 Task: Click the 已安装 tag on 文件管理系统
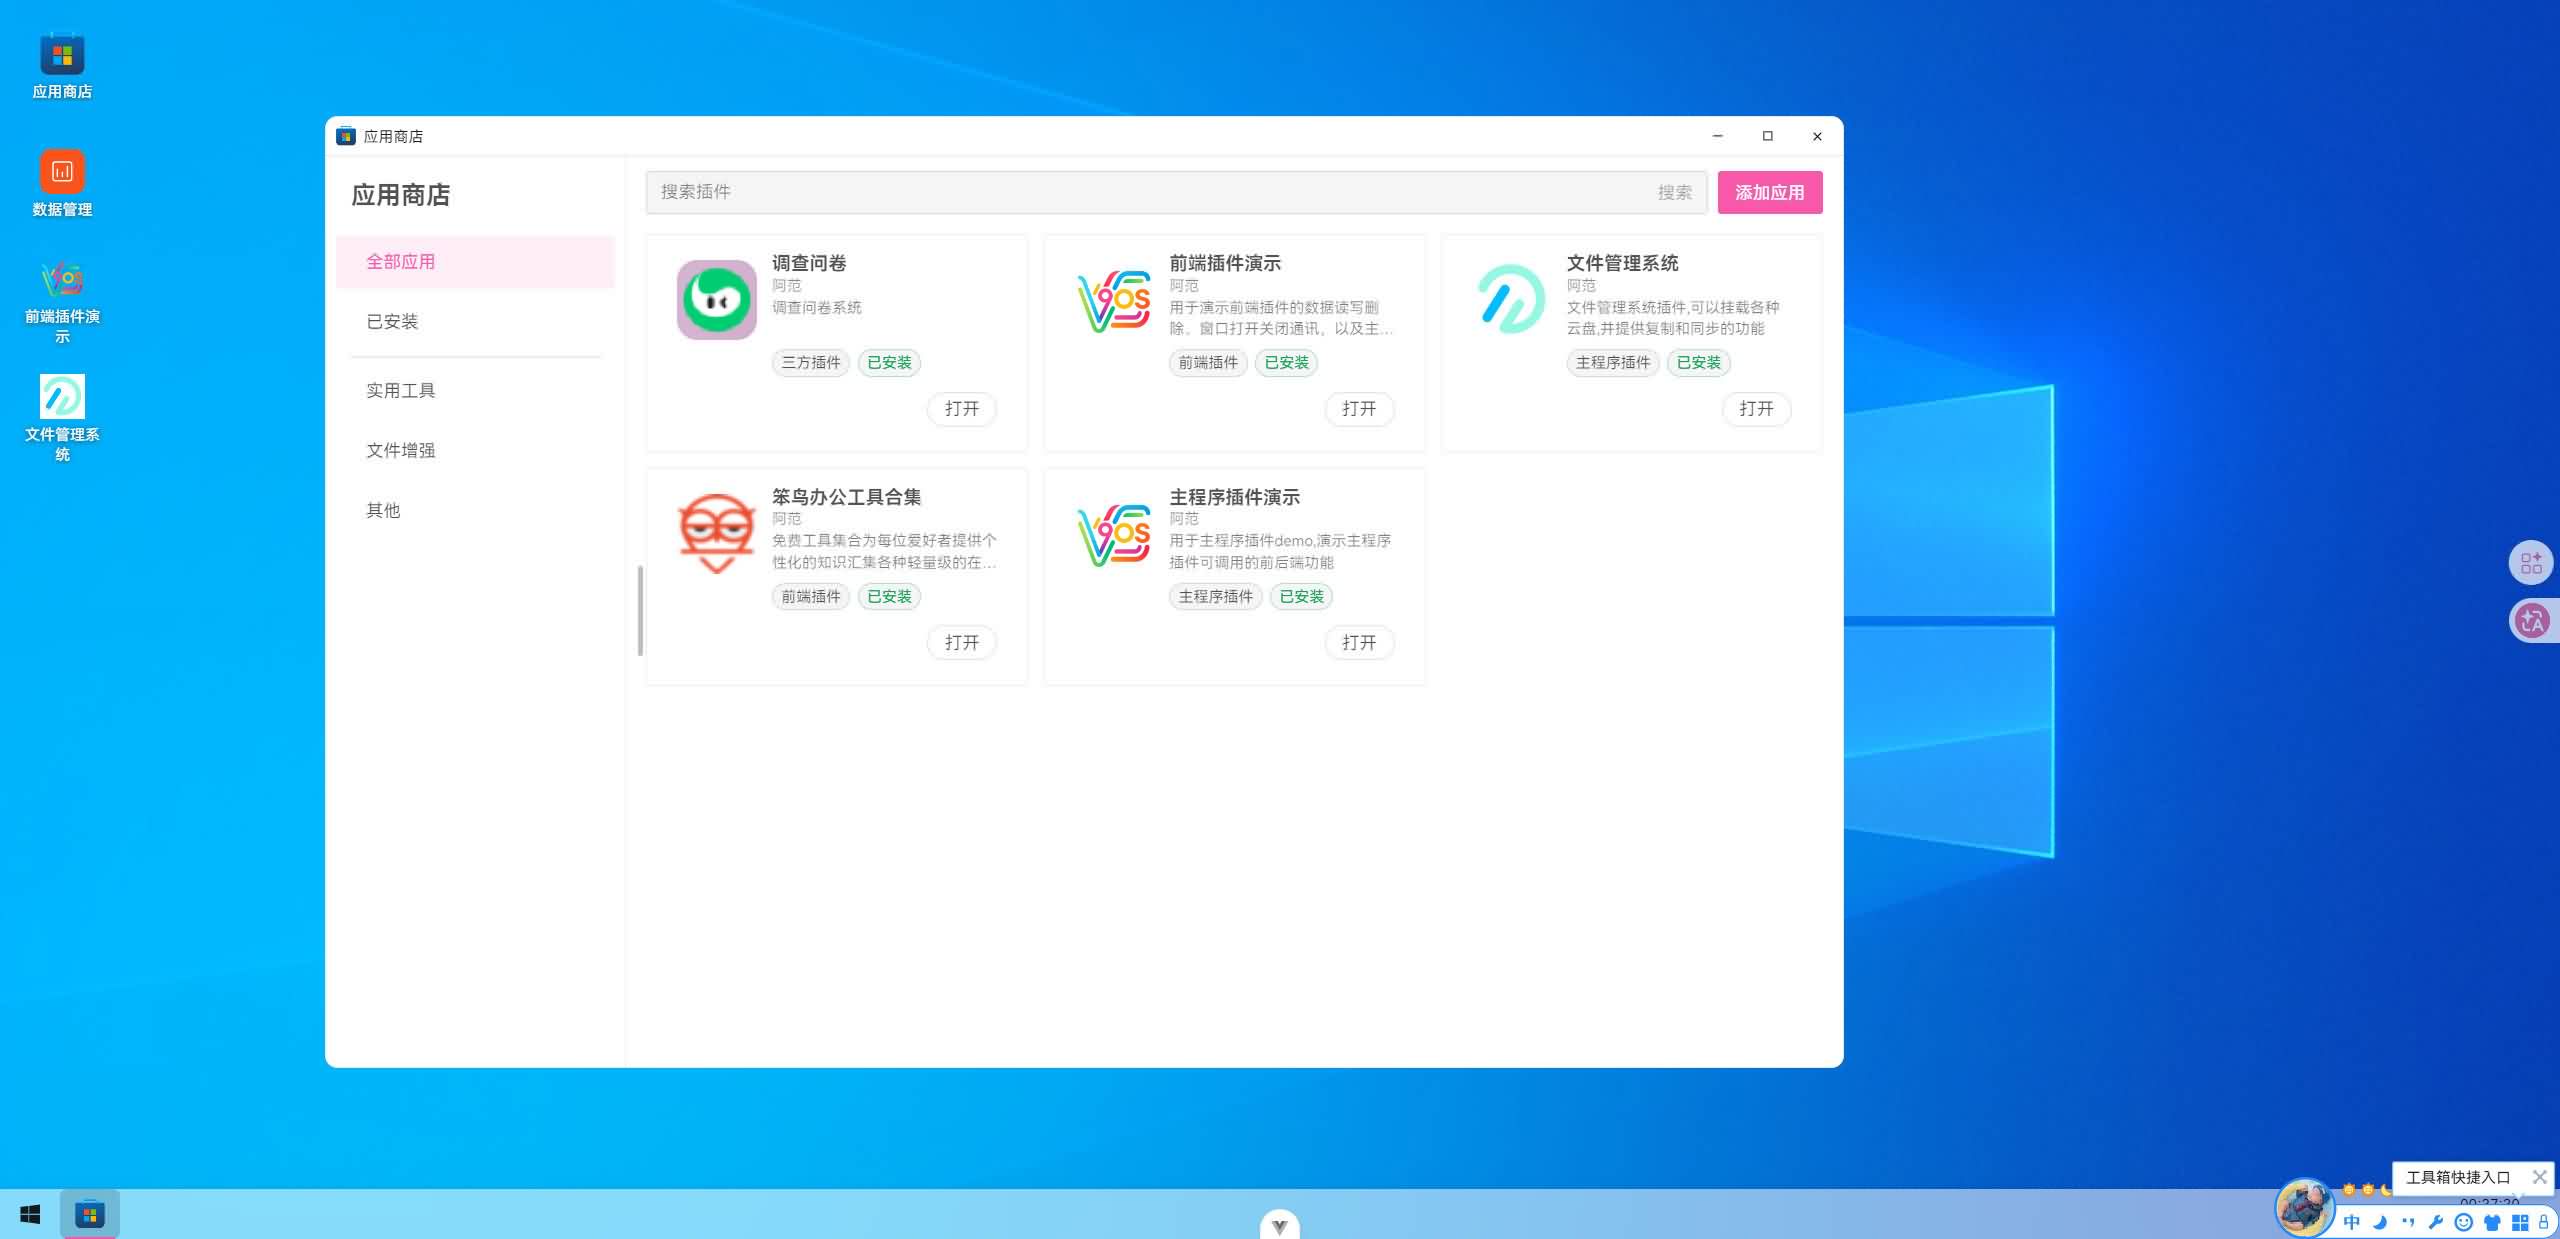point(1698,363)
